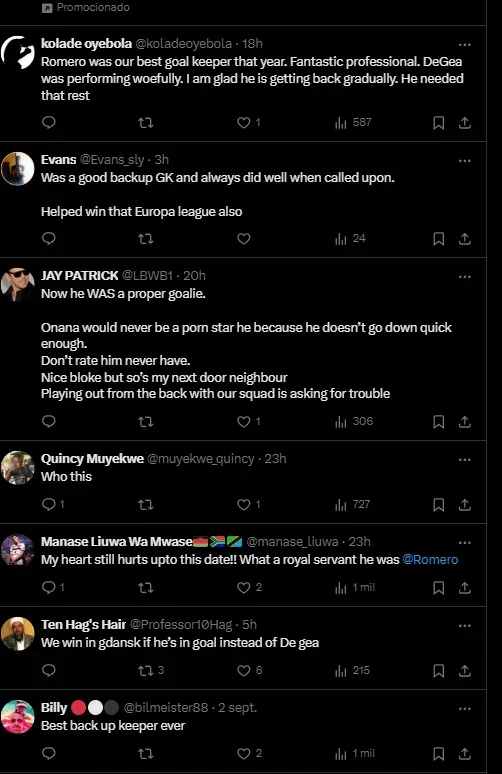502x774 pixels.
Task: Open more options on kolade oyebola's tweet
Action: 464,45
